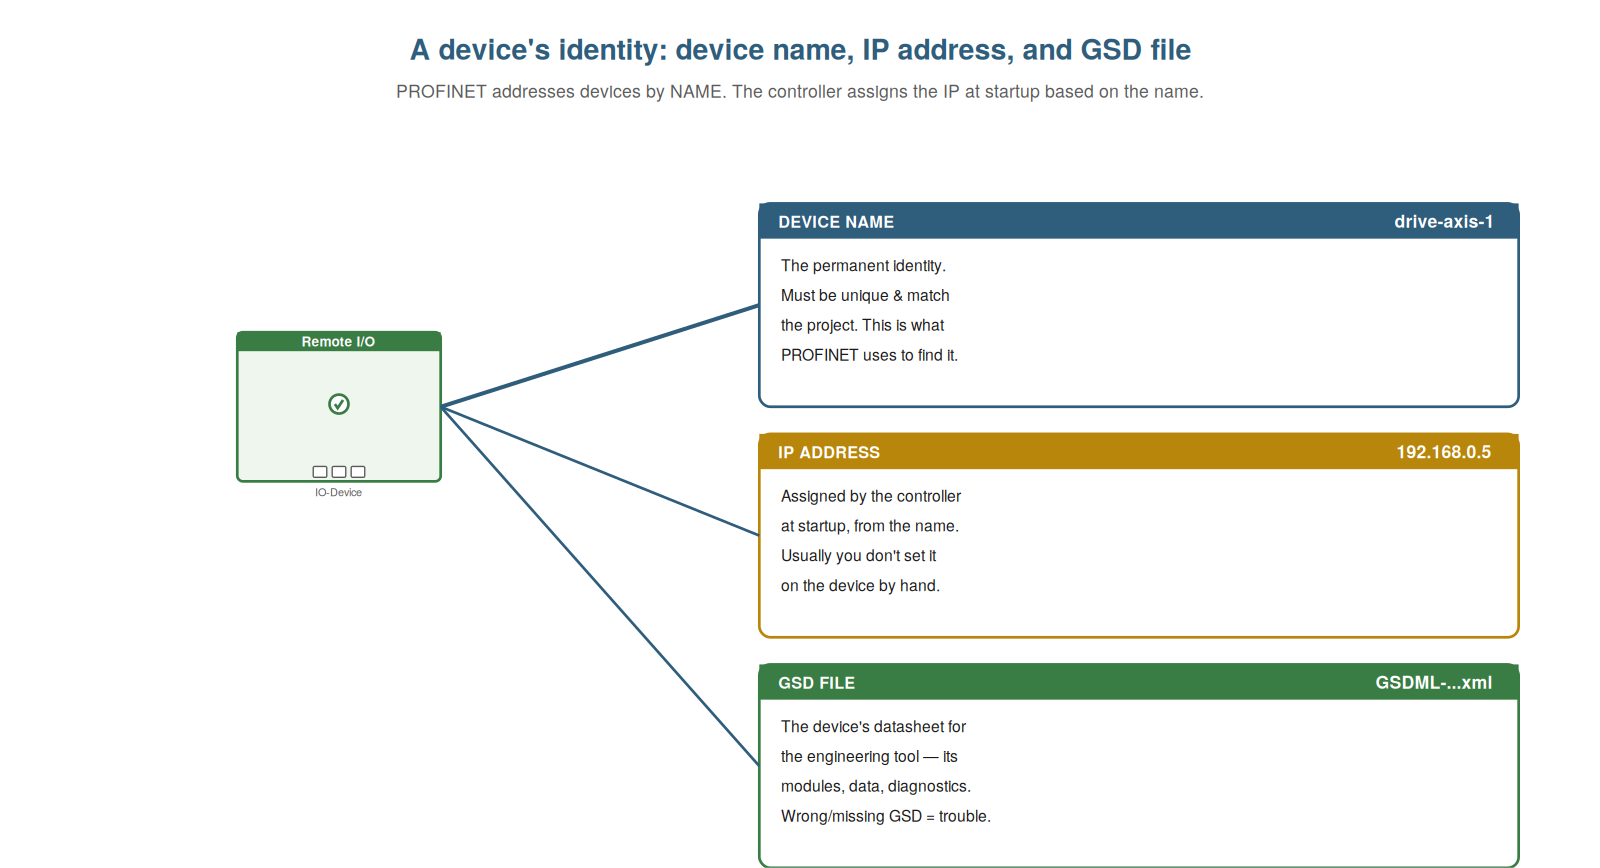1600x868 pixels.
Task: Click the GSDML-...xml file value
Action: click(x=1433, y=683)
